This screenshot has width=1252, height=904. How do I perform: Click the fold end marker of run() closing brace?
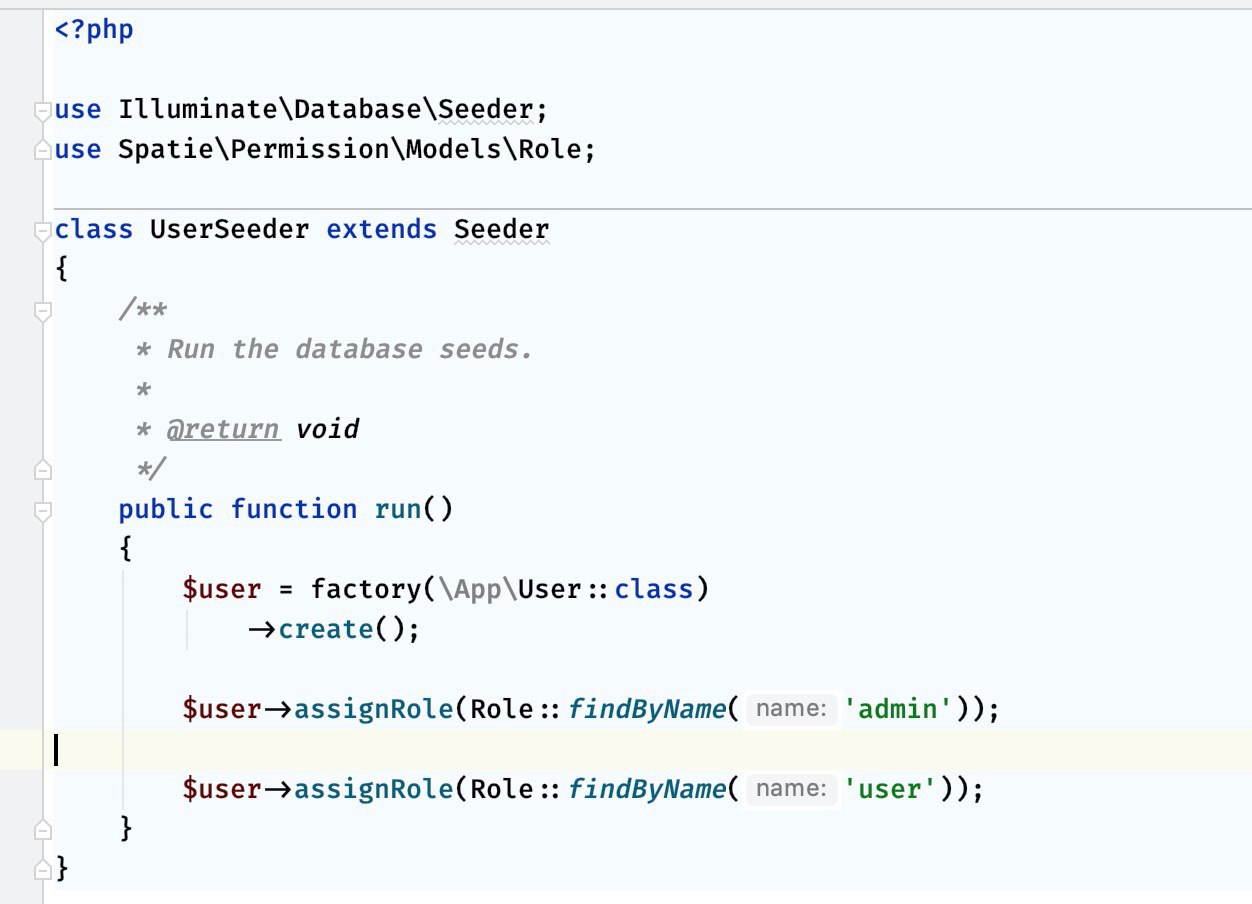click(42, 829)
